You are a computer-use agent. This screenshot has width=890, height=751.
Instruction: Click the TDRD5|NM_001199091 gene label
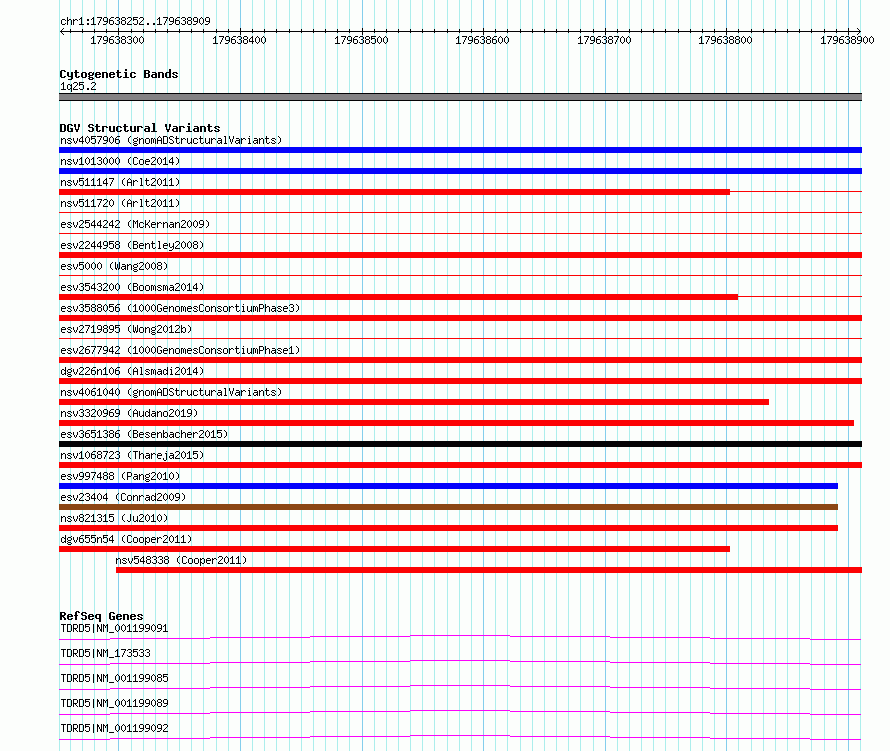pos(114,628)
